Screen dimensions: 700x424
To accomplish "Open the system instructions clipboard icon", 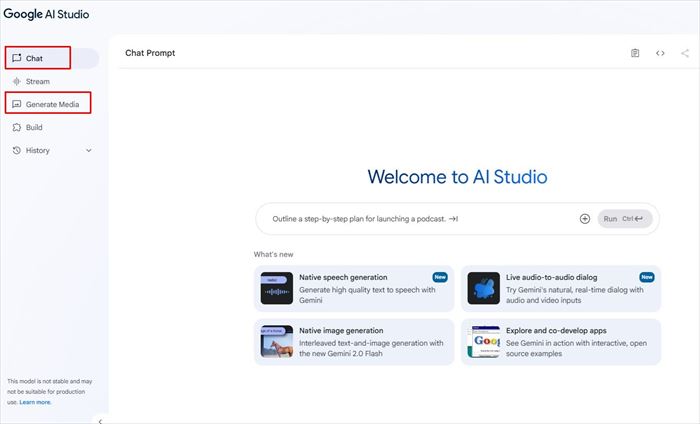I will point(635,53).
